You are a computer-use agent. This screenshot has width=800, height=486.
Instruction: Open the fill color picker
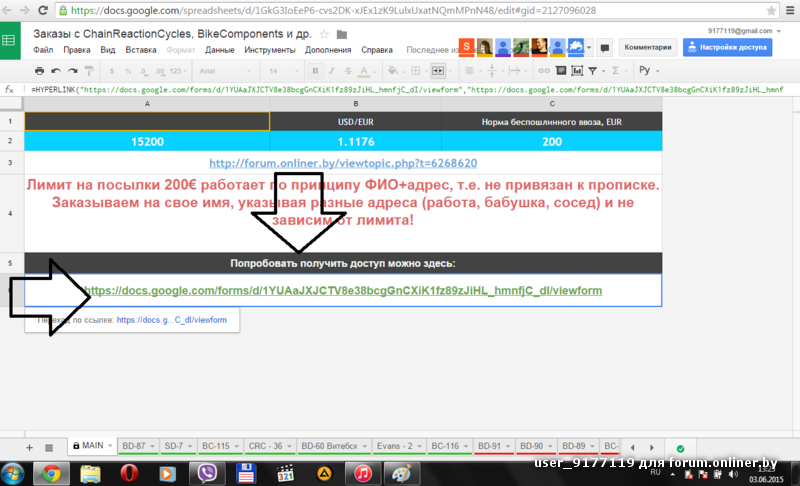tap(392, 71)
